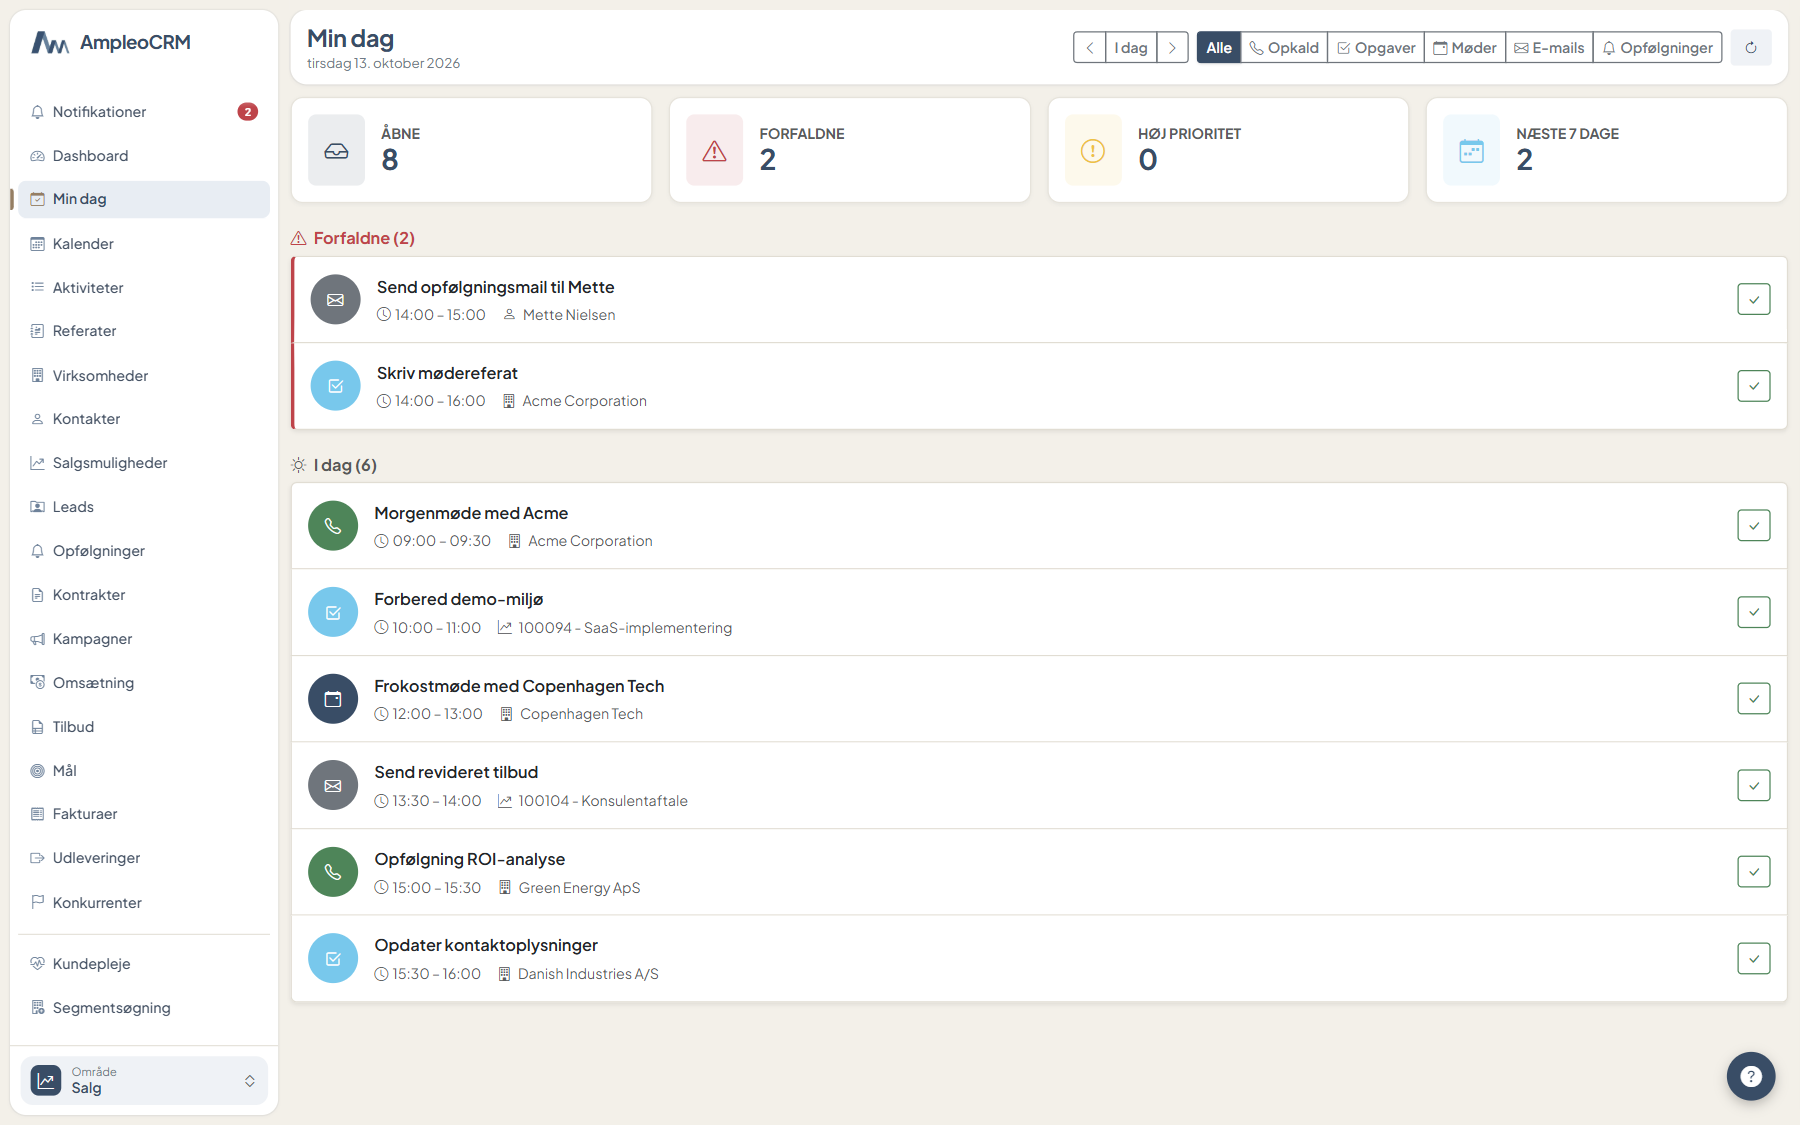
Task: Go to previous day with left chevron
Action: point(1090,48)
